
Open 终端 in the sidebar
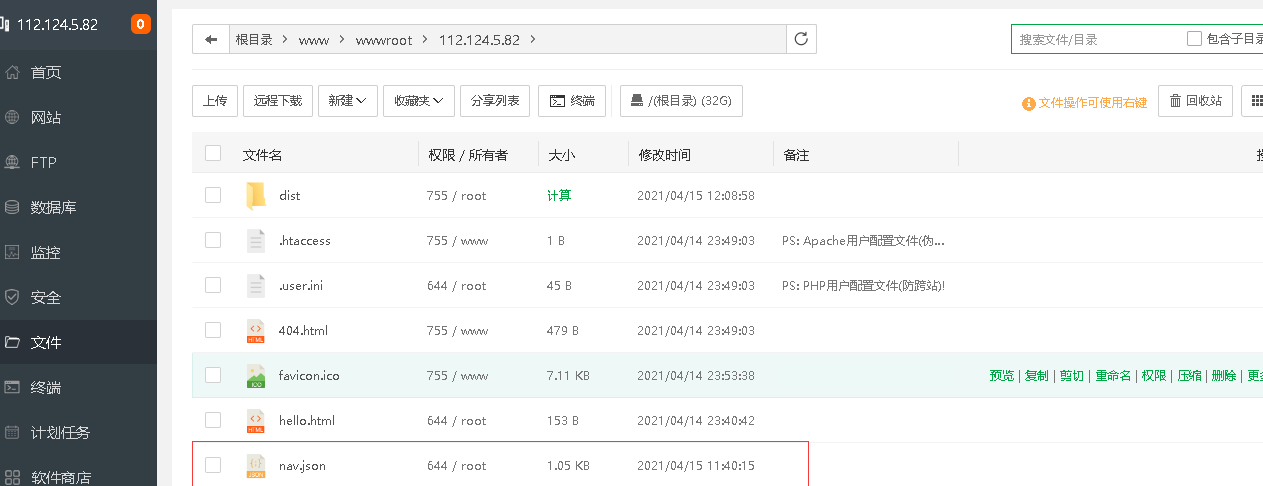46,387
